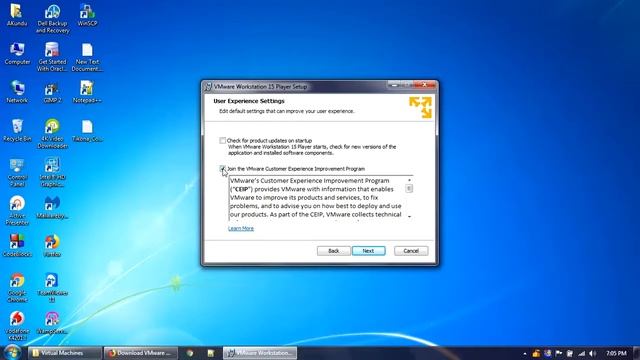Cancel the VMware Player setup
Viewport: 640px width, 360px height.
411,251
